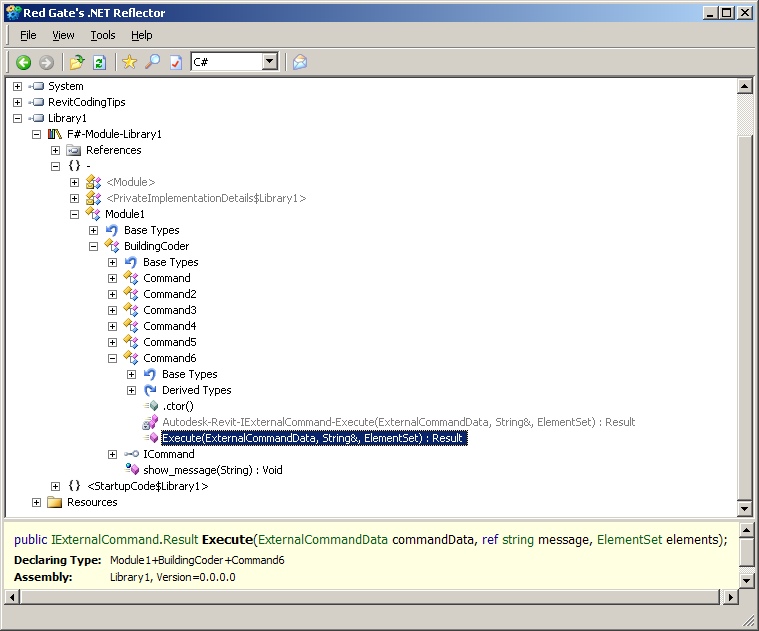Click the envelope feedback icon
Image resolution: width=759 pixels, height=631 pixels.
299,62
